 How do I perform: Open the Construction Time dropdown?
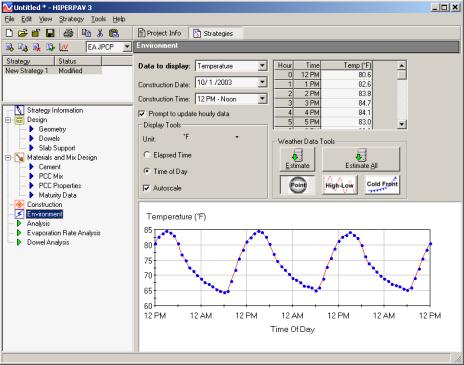pos(263,99)
